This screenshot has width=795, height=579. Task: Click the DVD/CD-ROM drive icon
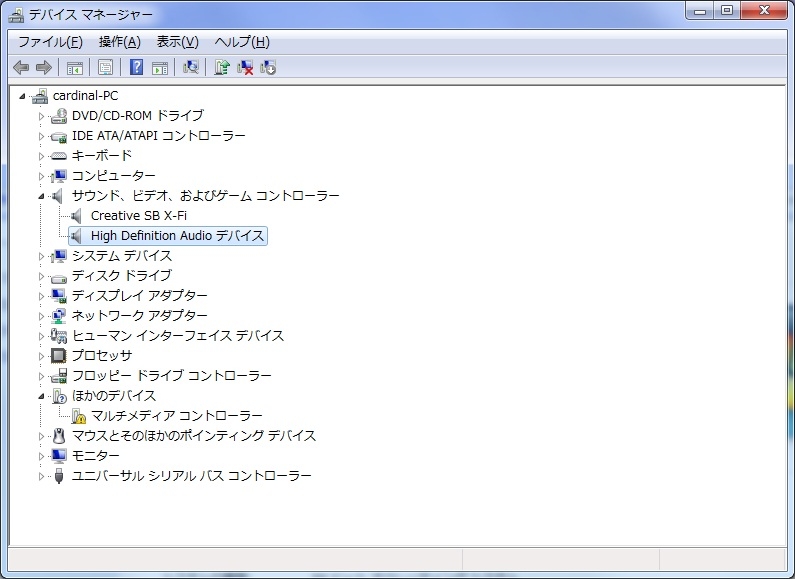tap(58, 116)
